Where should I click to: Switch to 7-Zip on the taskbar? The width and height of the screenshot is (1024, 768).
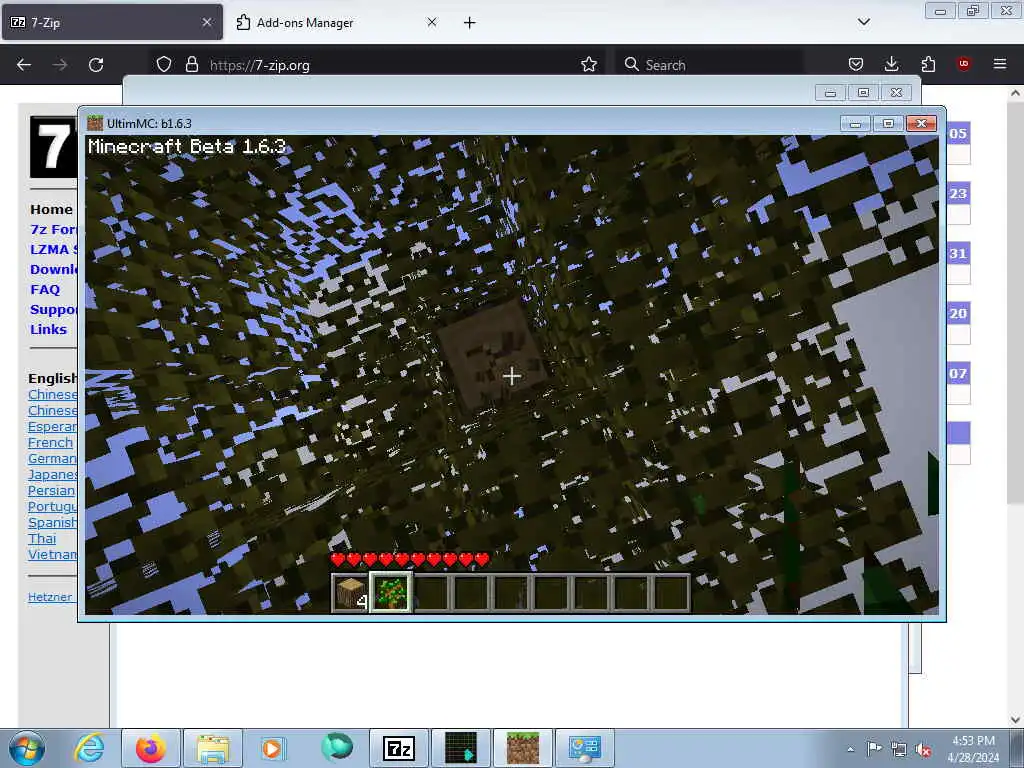click(x=399, y=748)
